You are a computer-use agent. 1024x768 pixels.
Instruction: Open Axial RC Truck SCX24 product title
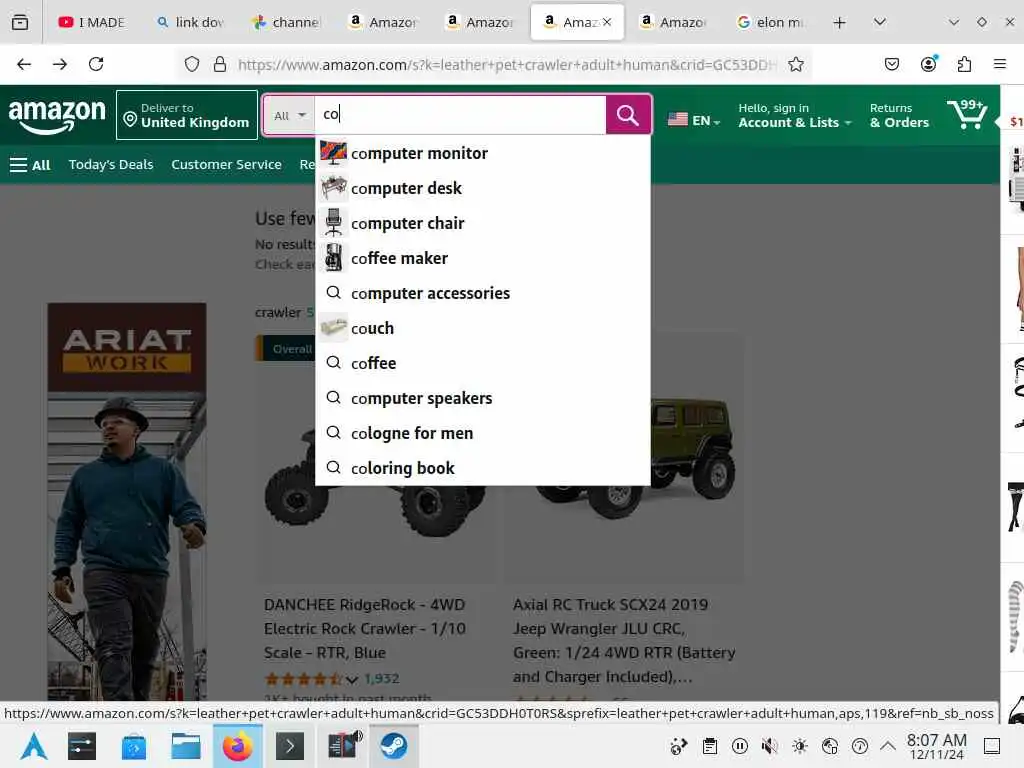624,641
